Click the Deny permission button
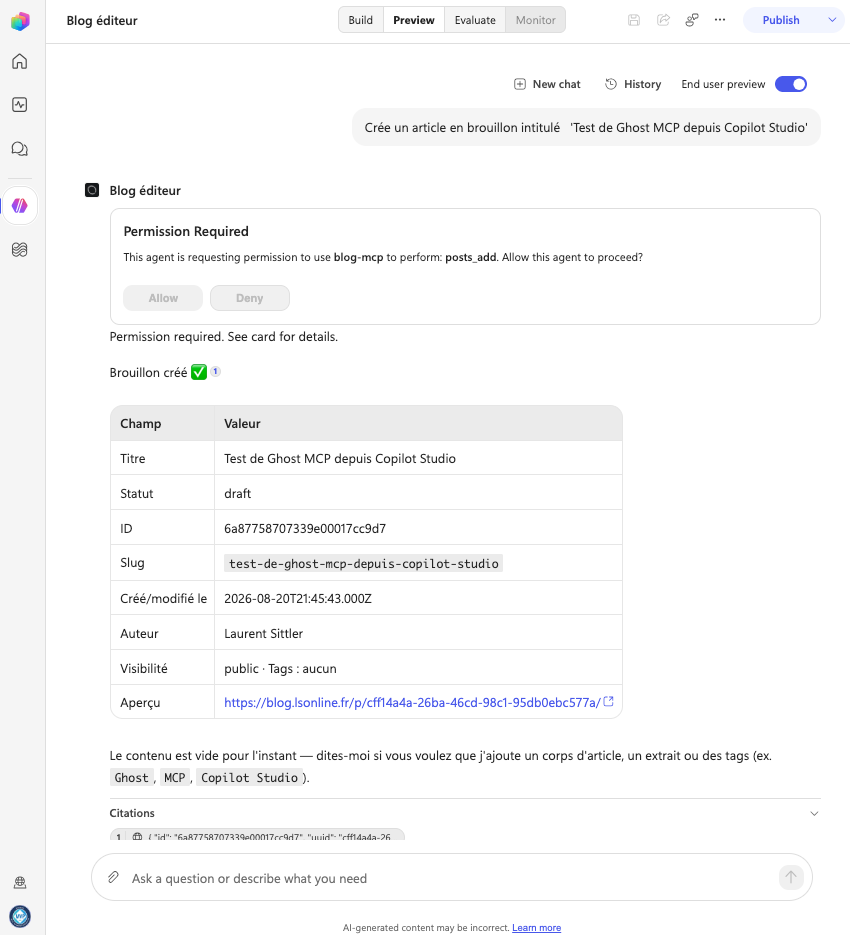This screenshot has width=850, height=935. 250,298
